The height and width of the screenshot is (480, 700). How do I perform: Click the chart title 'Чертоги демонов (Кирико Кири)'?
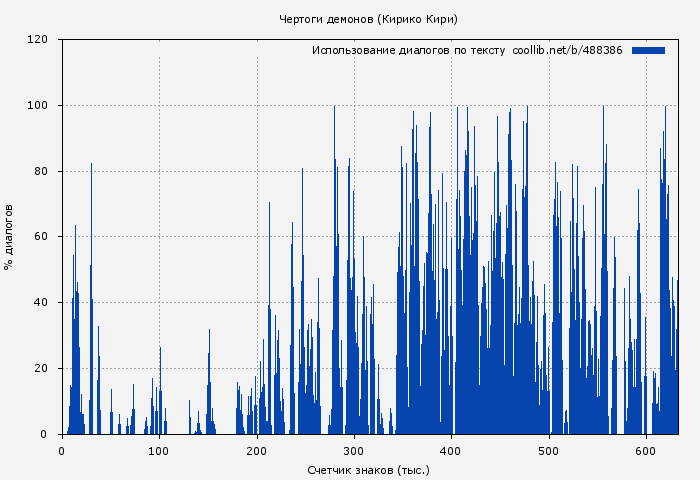pos(368,19)
